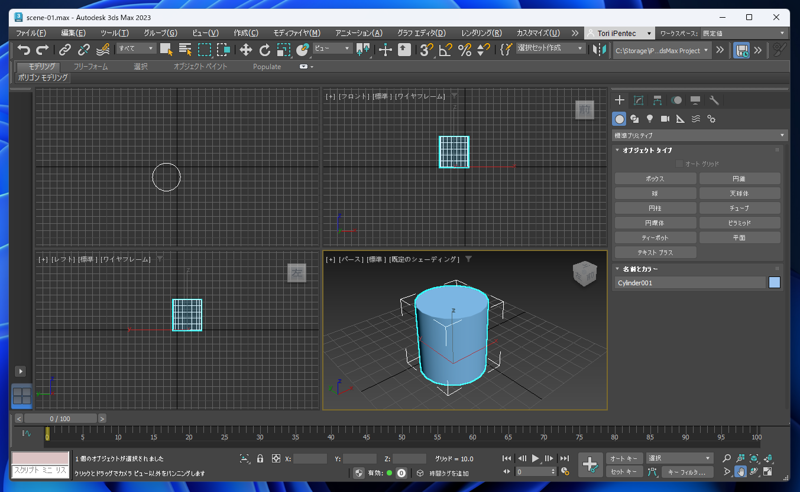Screen dimensions: 800x492
Task: Collapse the オブジェクト タイプ rollout
Action: click(x=645, y=151)
